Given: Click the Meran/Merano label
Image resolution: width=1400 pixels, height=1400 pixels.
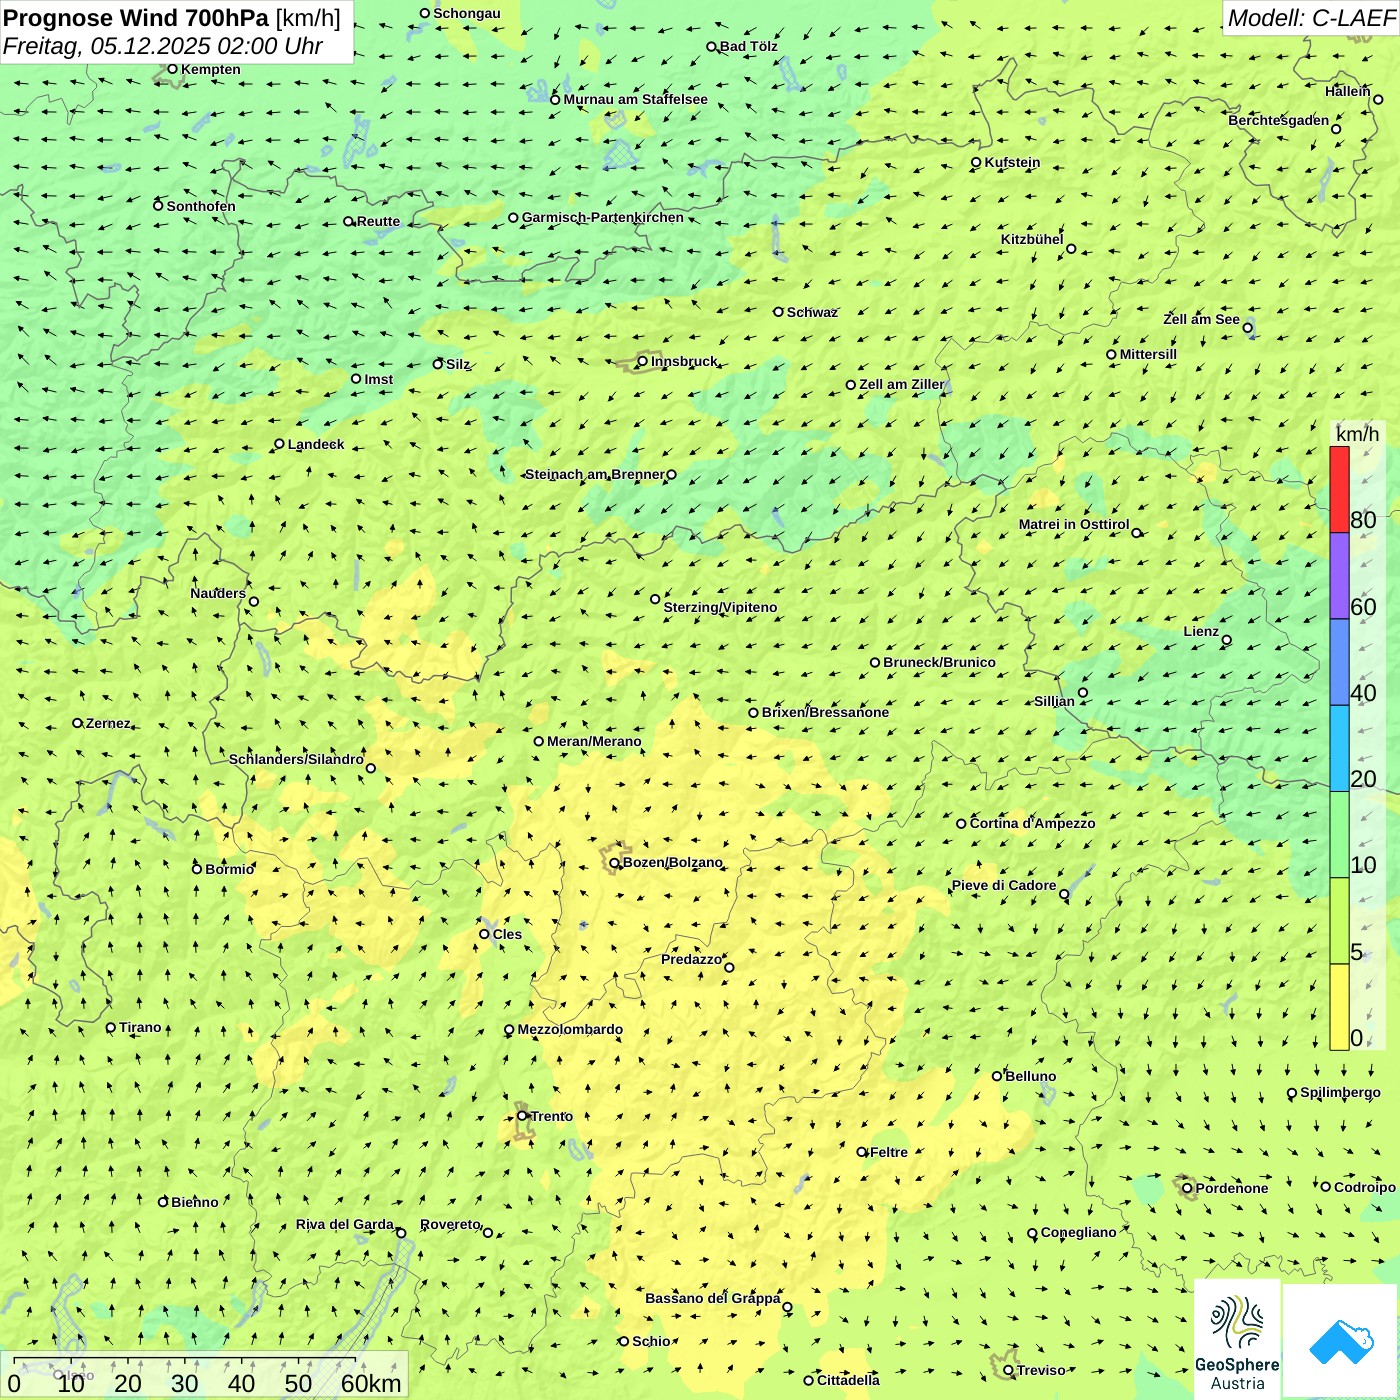Looking at the screenshot, I should coord(594,741).
